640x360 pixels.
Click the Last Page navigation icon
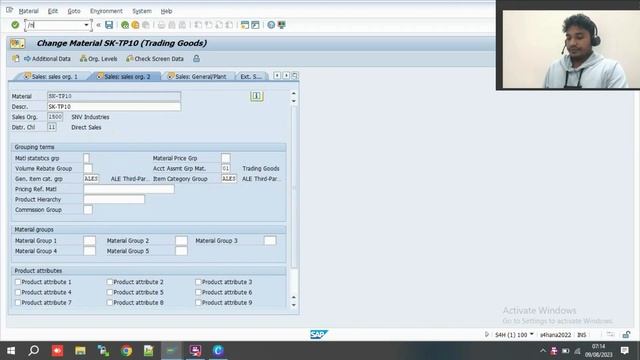coord(229,25)
